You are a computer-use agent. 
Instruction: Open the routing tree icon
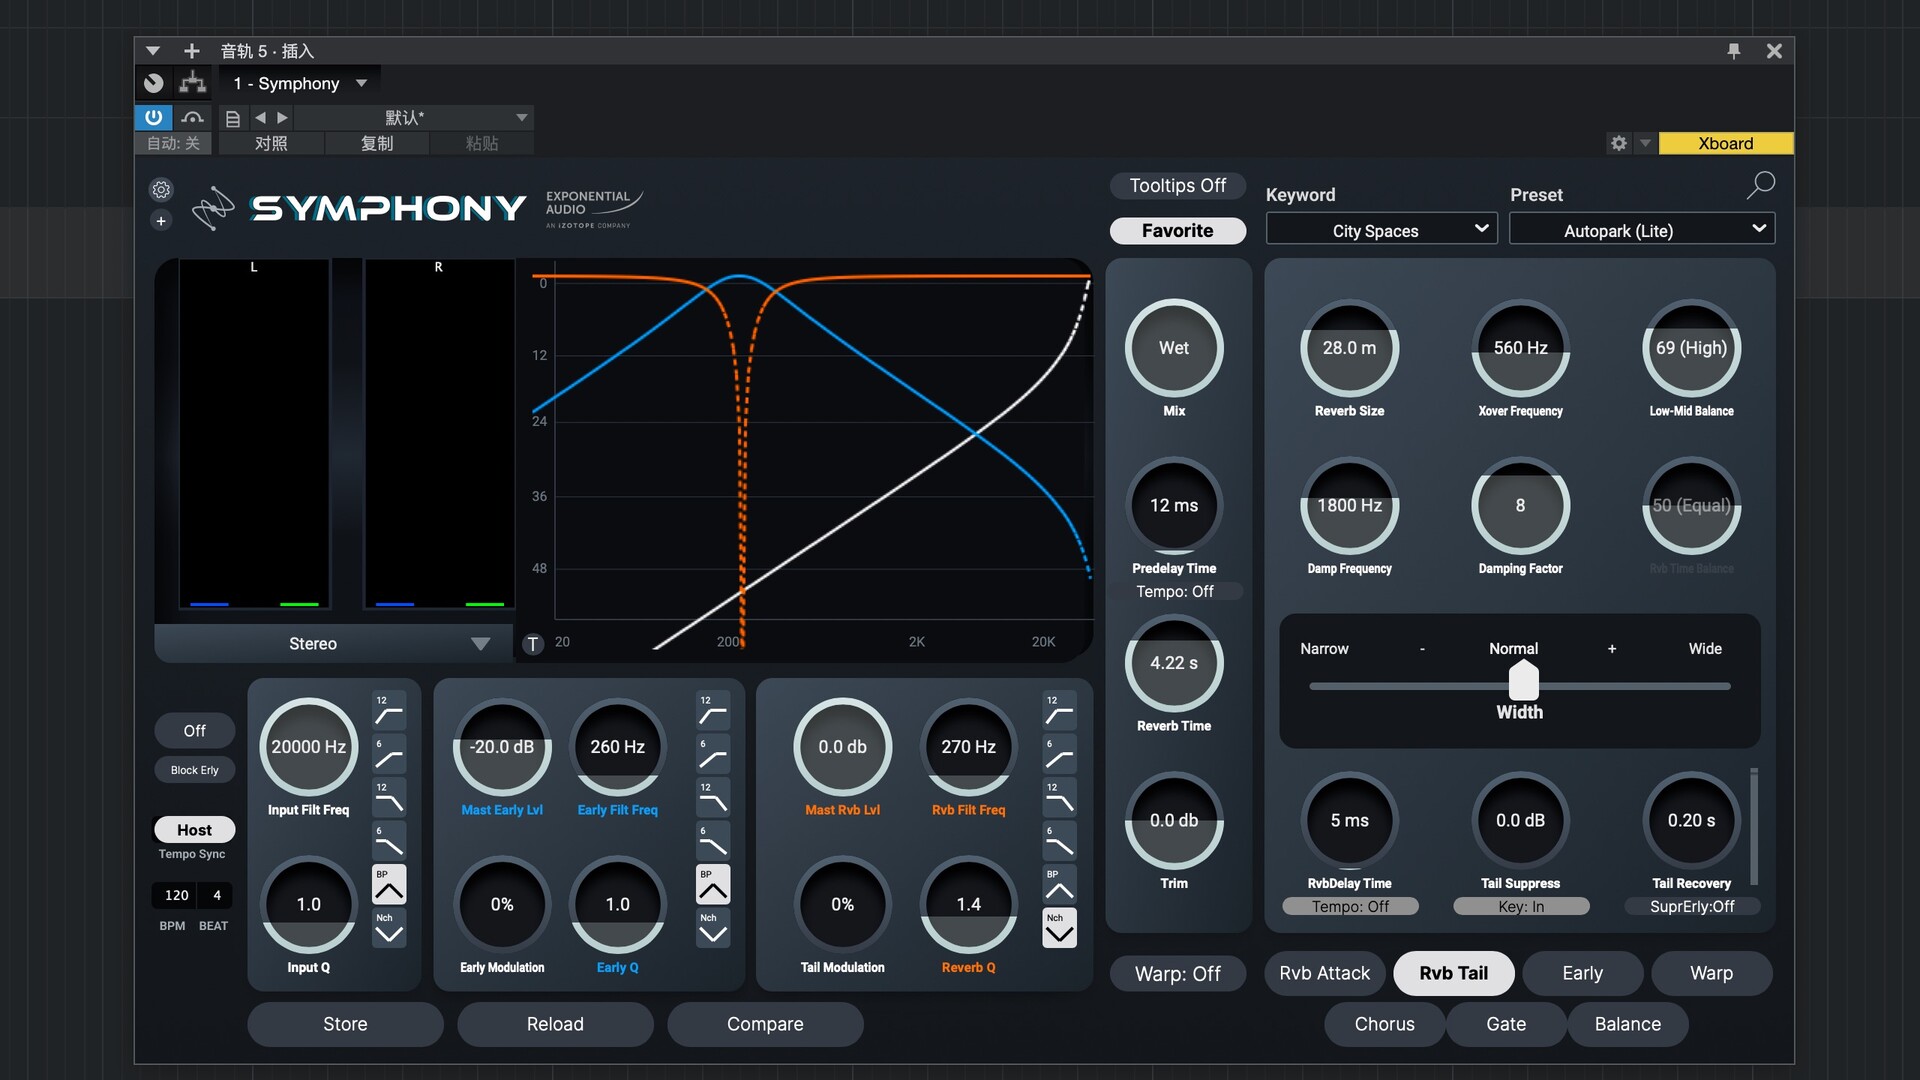click(x=192, y=83)
